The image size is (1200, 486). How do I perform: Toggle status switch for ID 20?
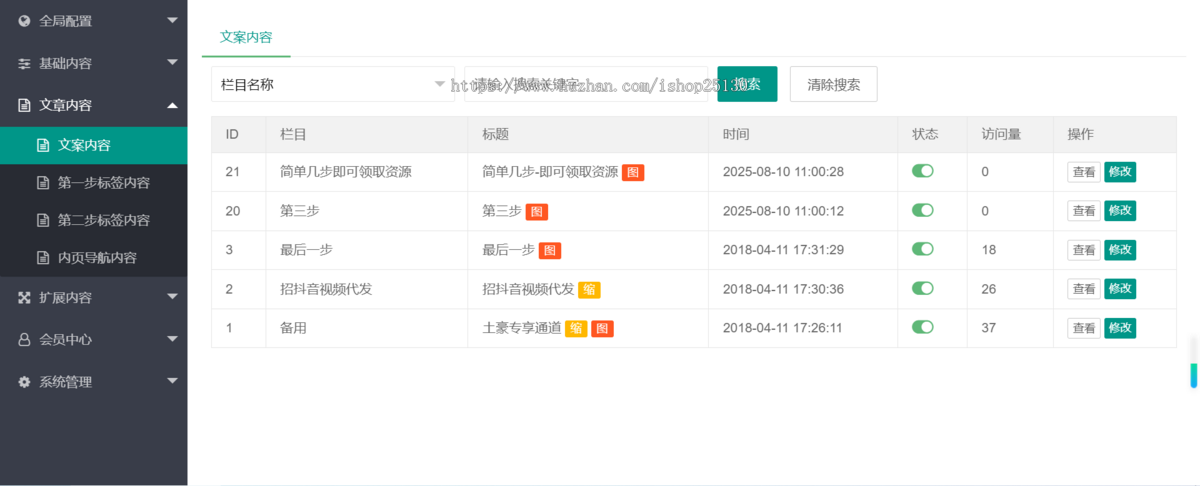[x=923, y=210]
